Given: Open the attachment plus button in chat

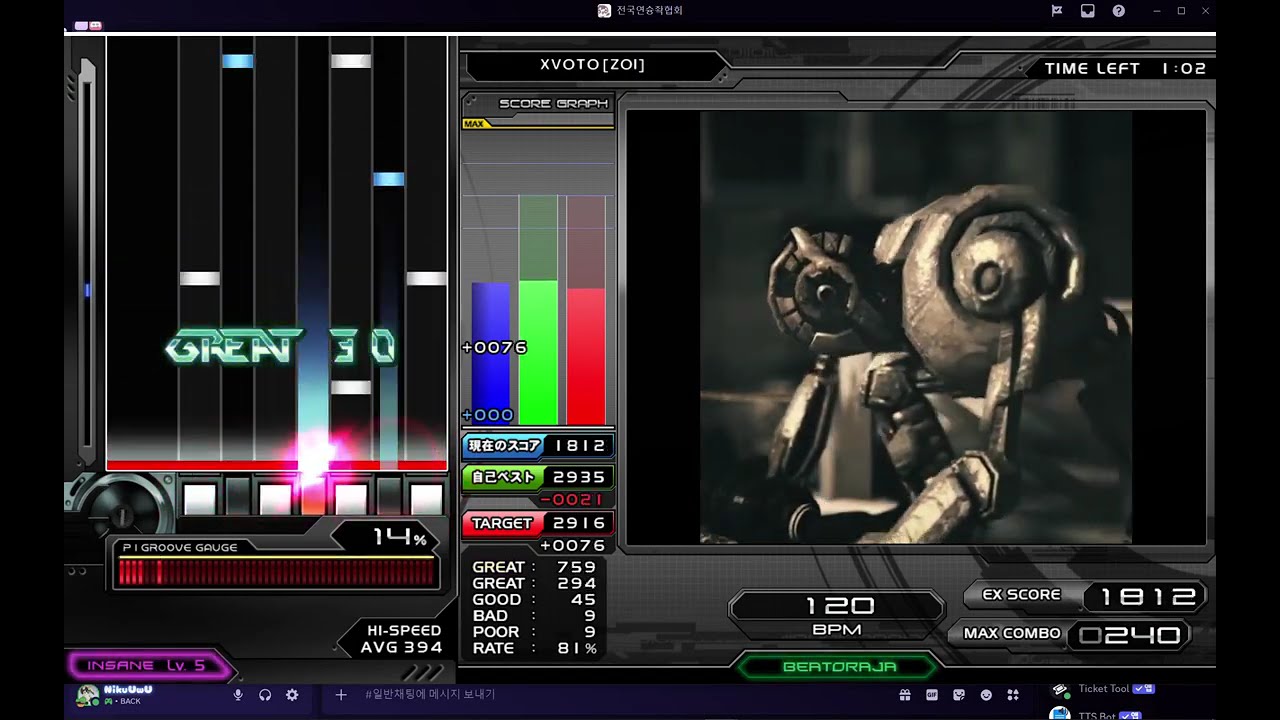Looking at the screenshot, I should [x=341, y=694].
